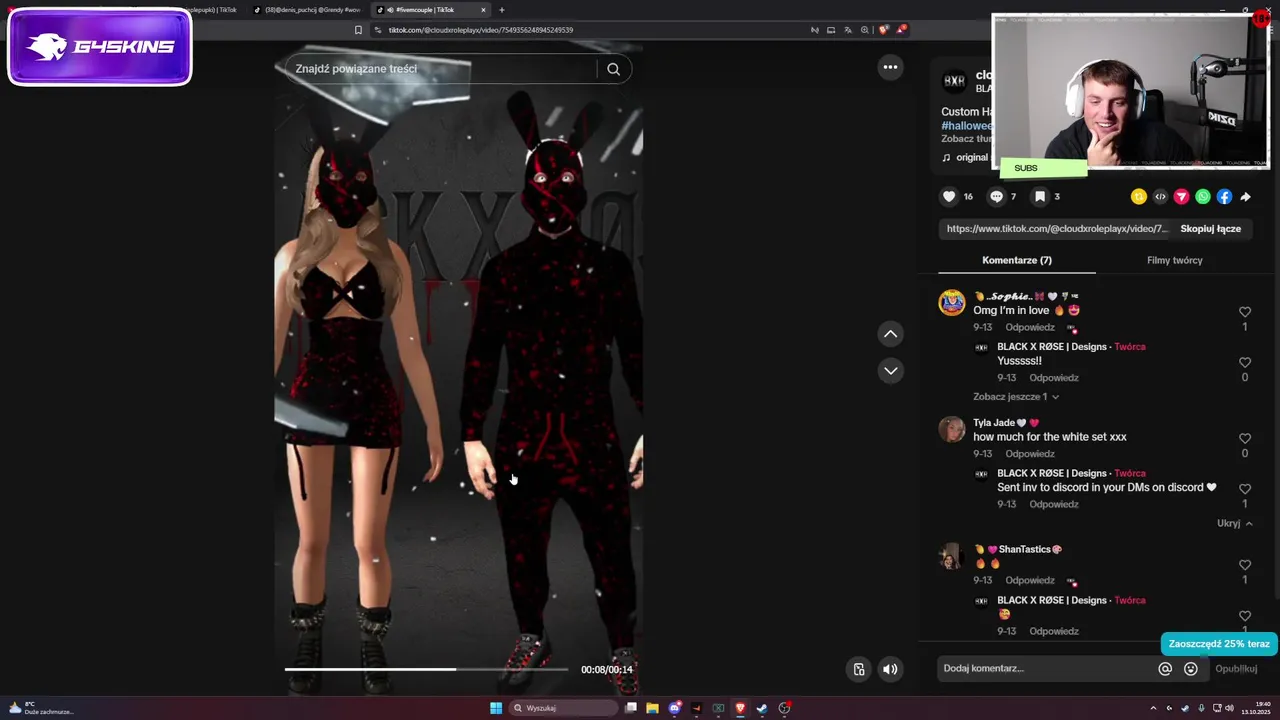Mute the video volume
Image resolution: width=1280 pixels, height=720 pixels.
click(x=890, y=669)
